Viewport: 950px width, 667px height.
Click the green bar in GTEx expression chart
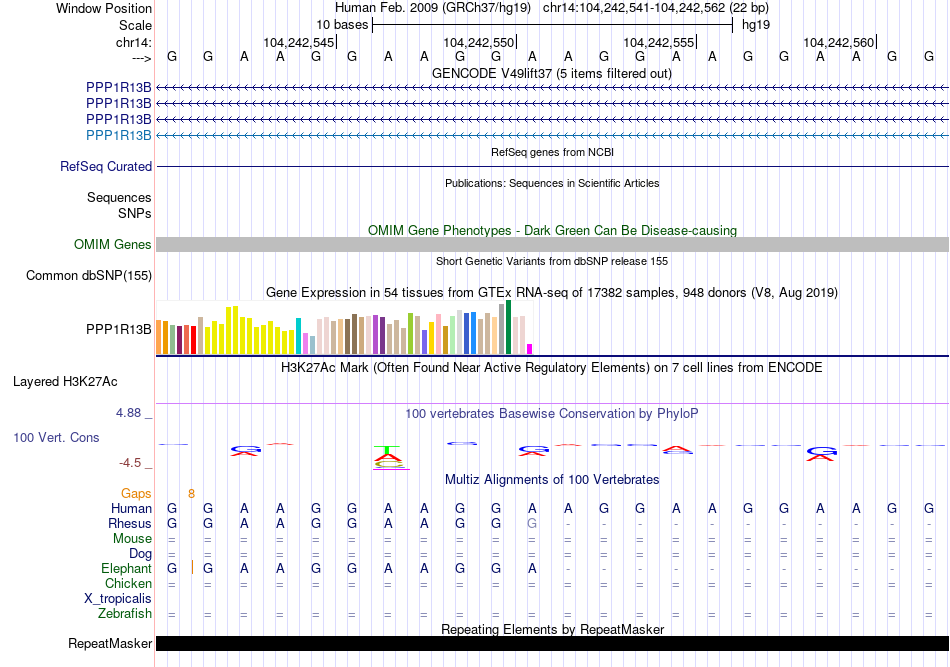(x=509, y=327)
